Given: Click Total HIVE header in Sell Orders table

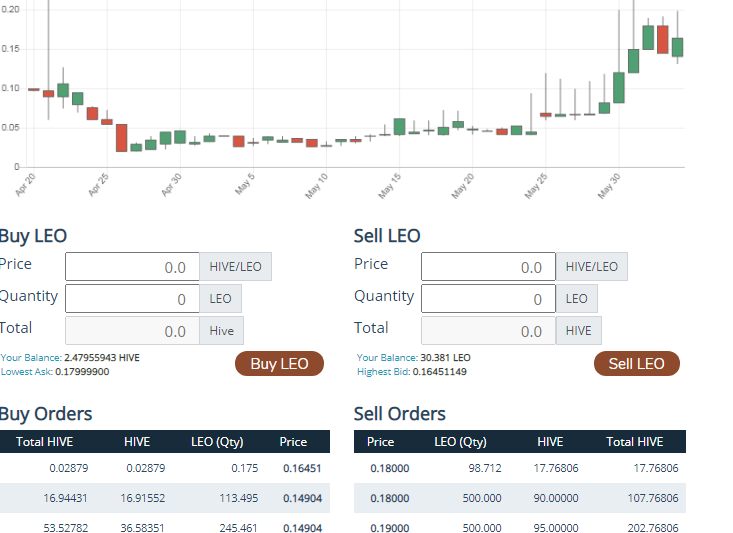Looking at the screenshot, I should pos(634,442).
